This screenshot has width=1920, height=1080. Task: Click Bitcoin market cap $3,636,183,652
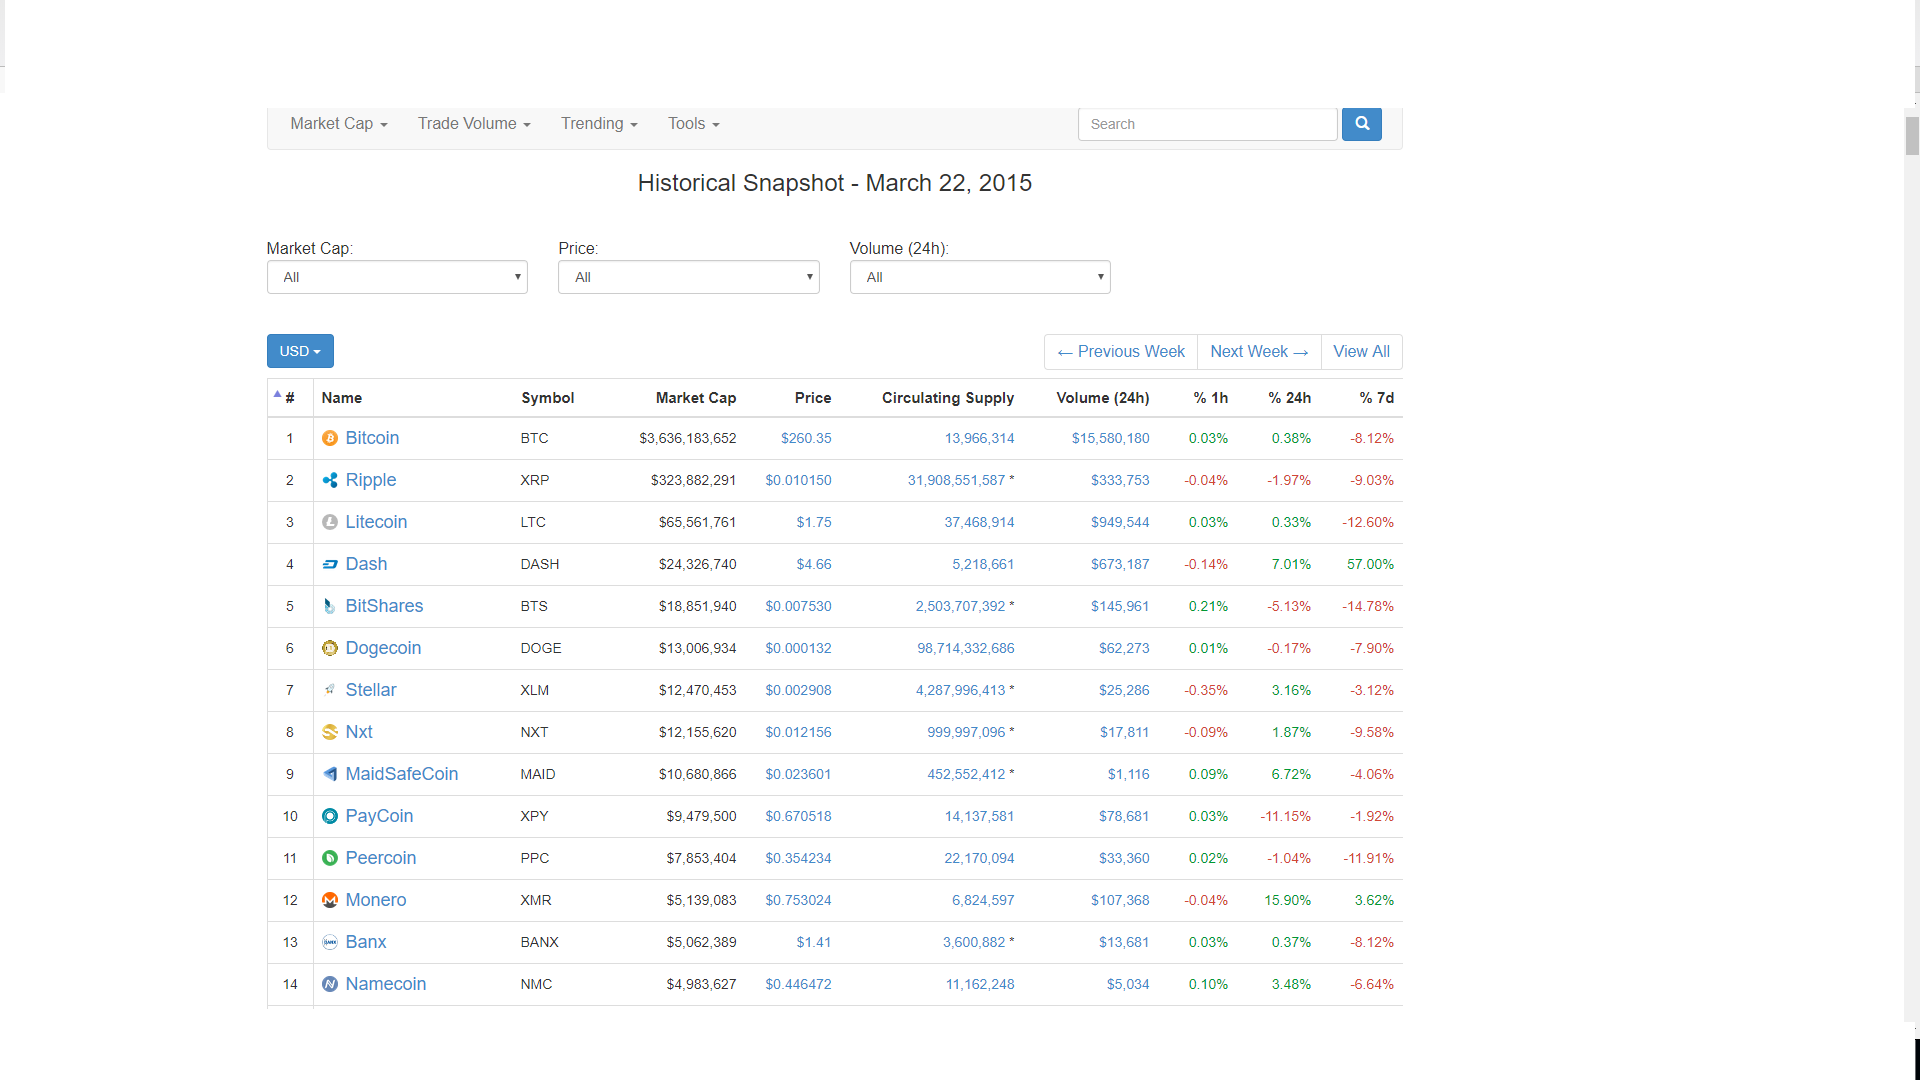[x=688, y=438]
